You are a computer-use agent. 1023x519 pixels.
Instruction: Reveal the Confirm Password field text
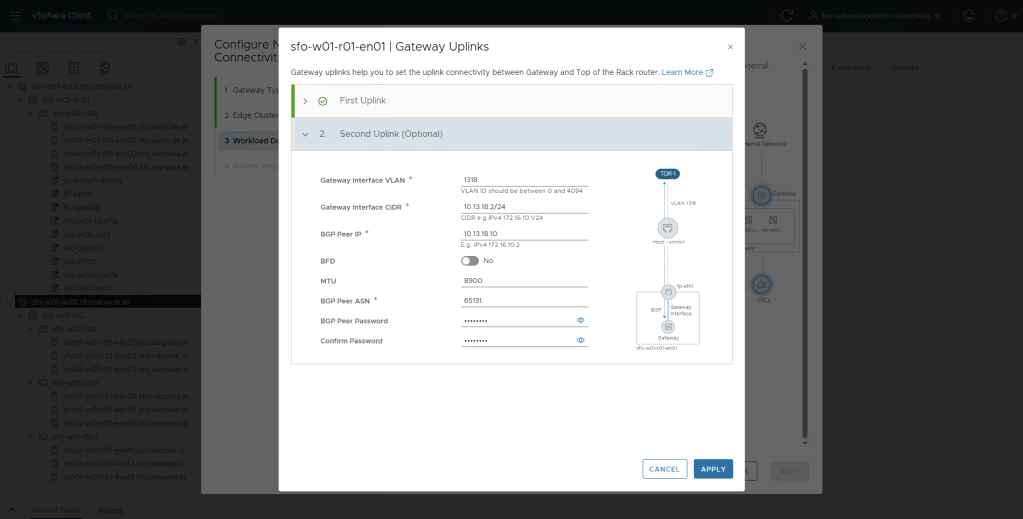click(580, 341)
